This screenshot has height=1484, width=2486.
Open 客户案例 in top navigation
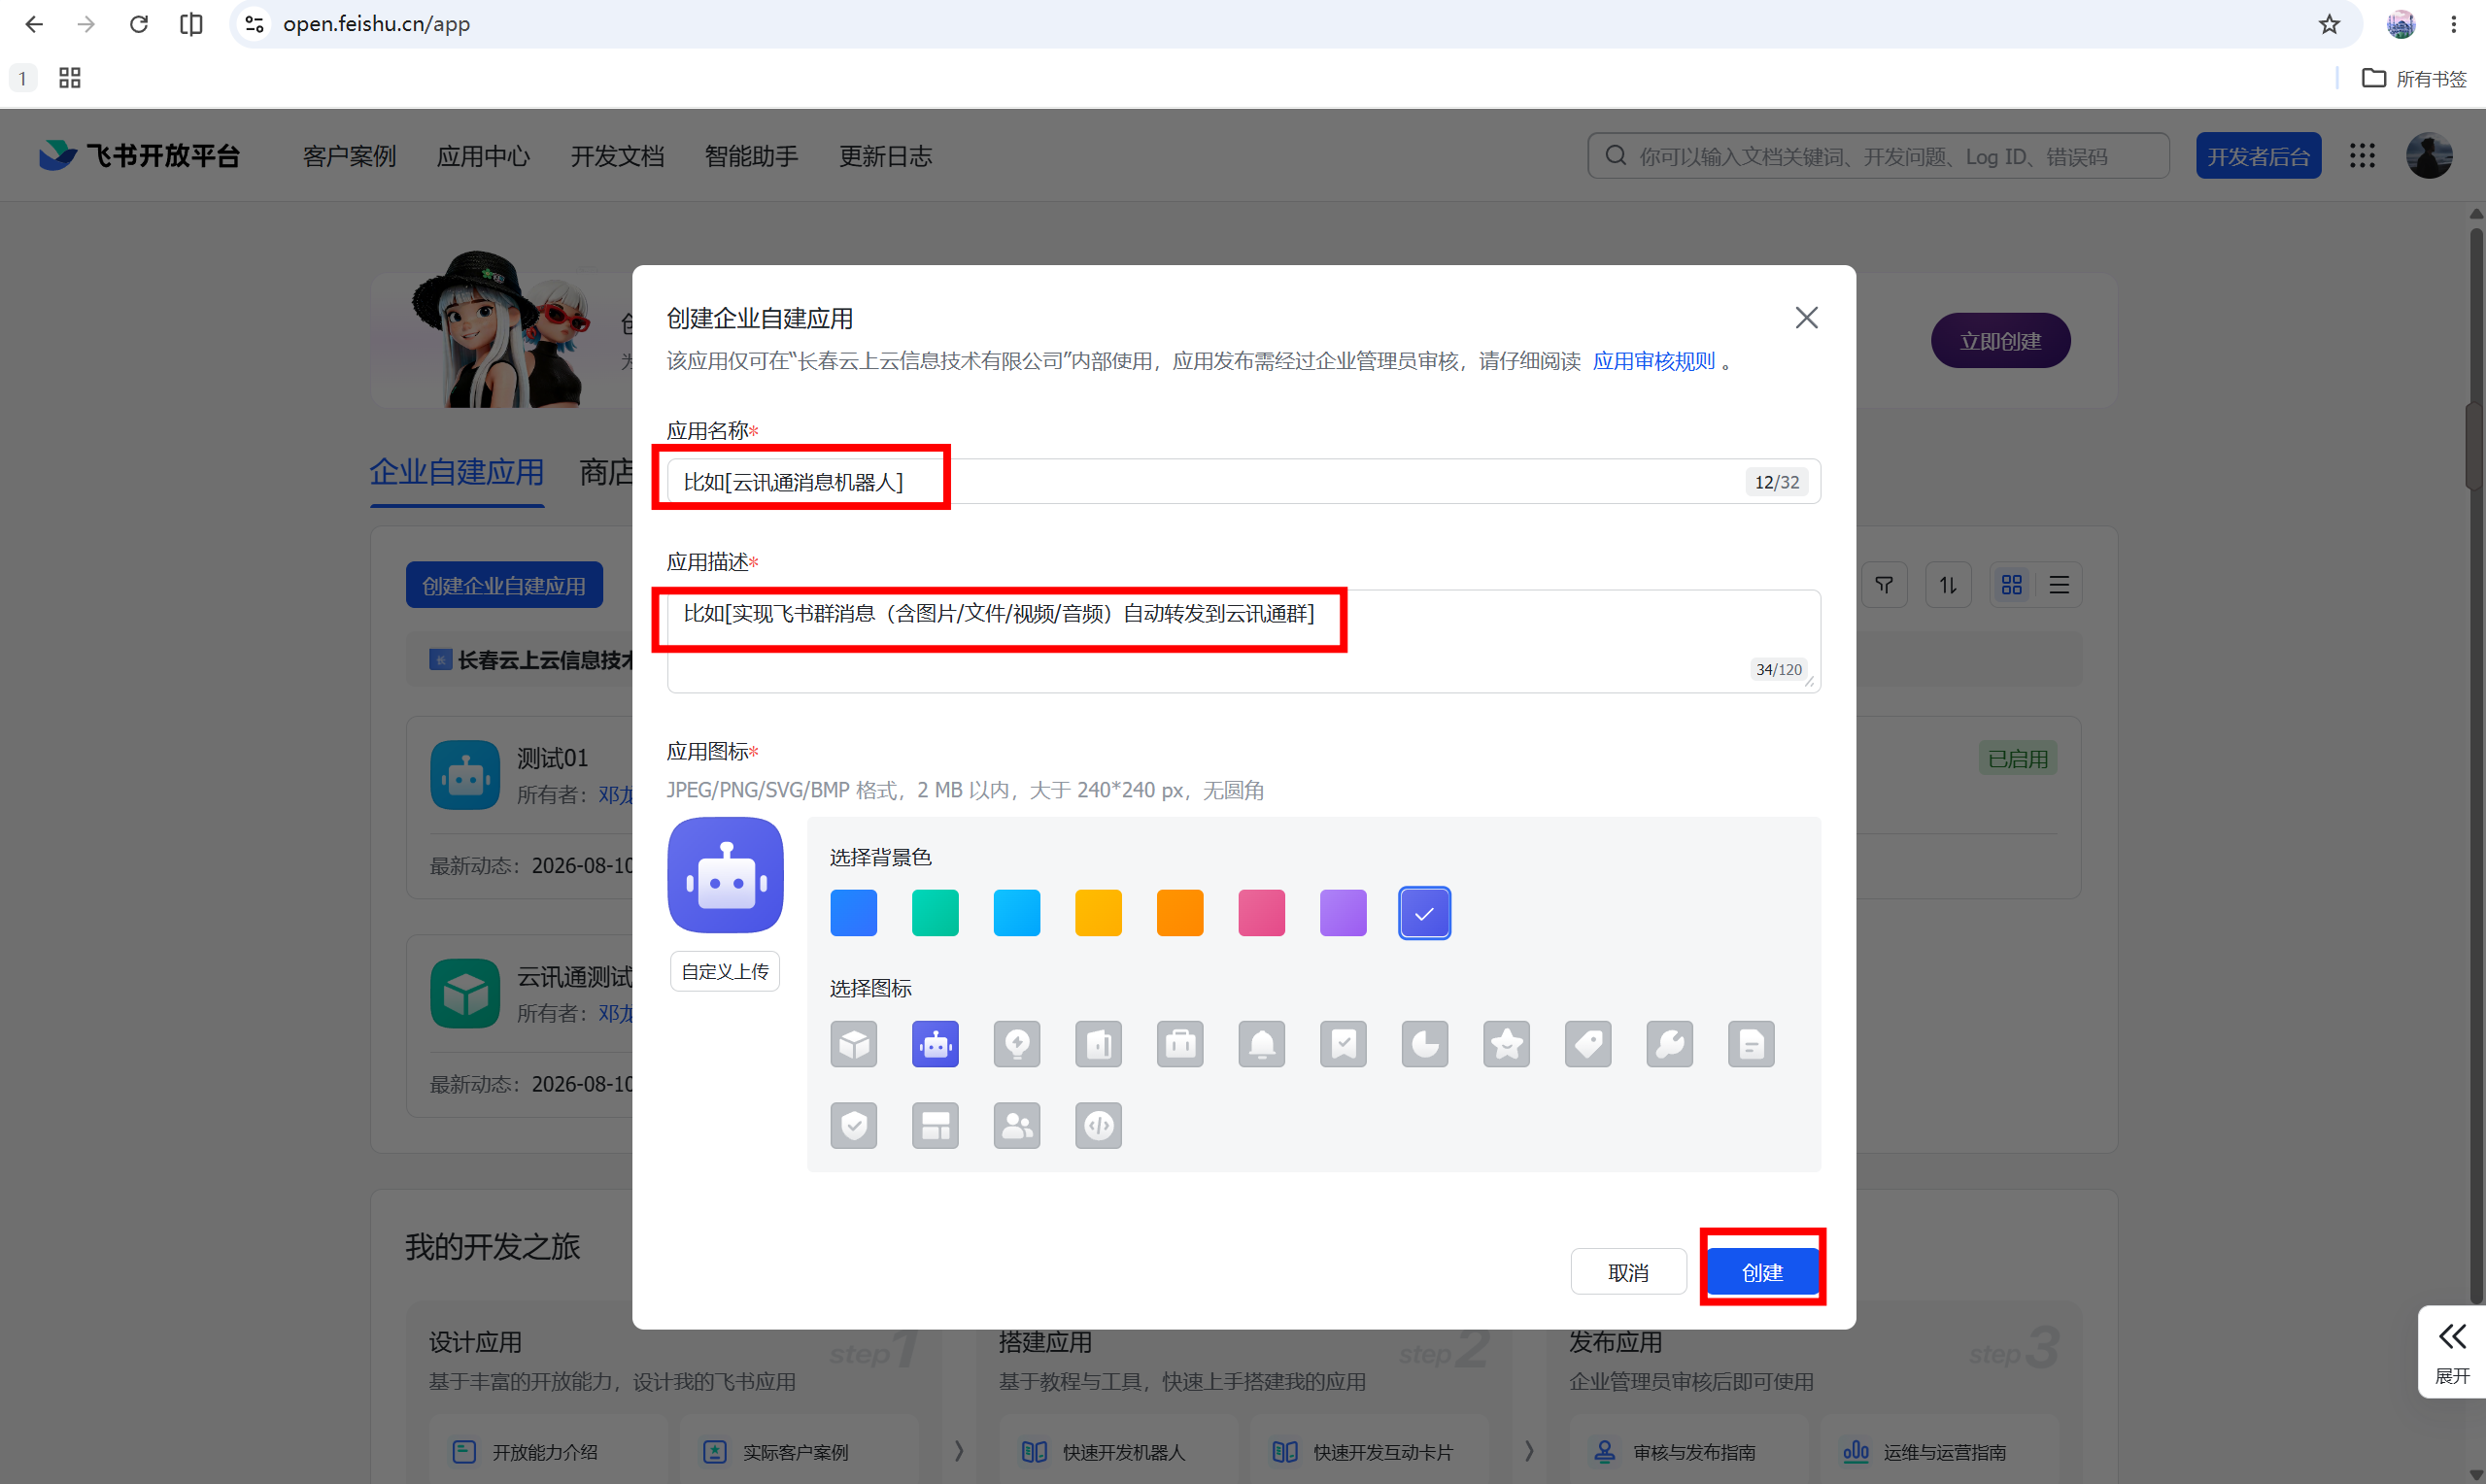[350, 157]
